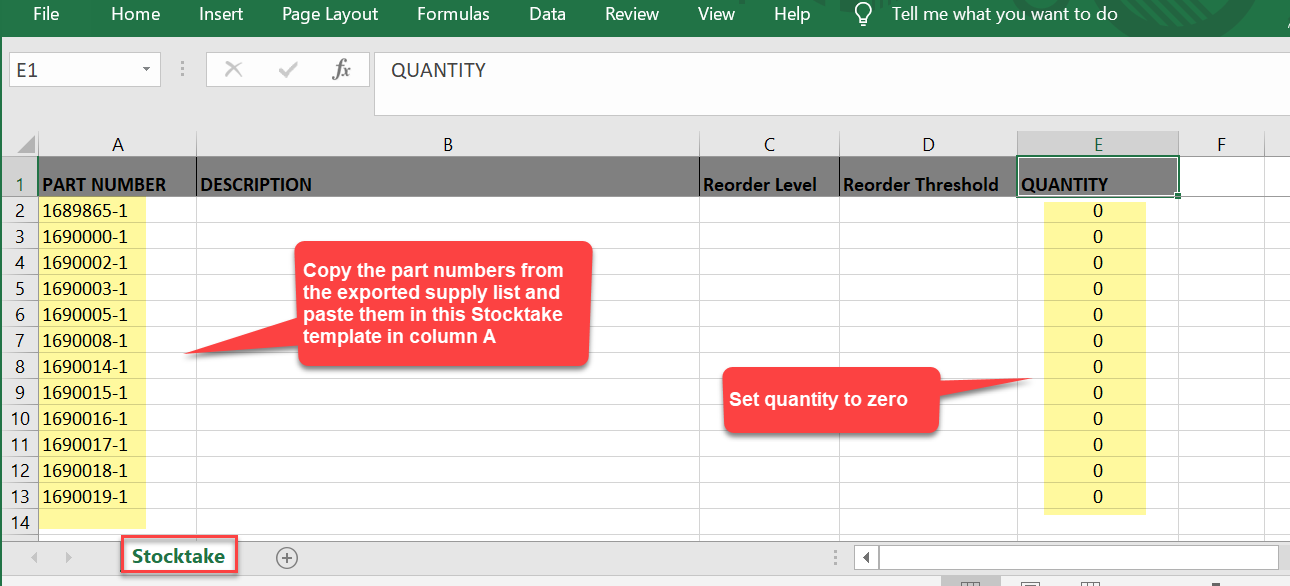Viewport: 1290px width, 586px height.
Task: Click the Insert Function fx icon
Action: [342, 70]
